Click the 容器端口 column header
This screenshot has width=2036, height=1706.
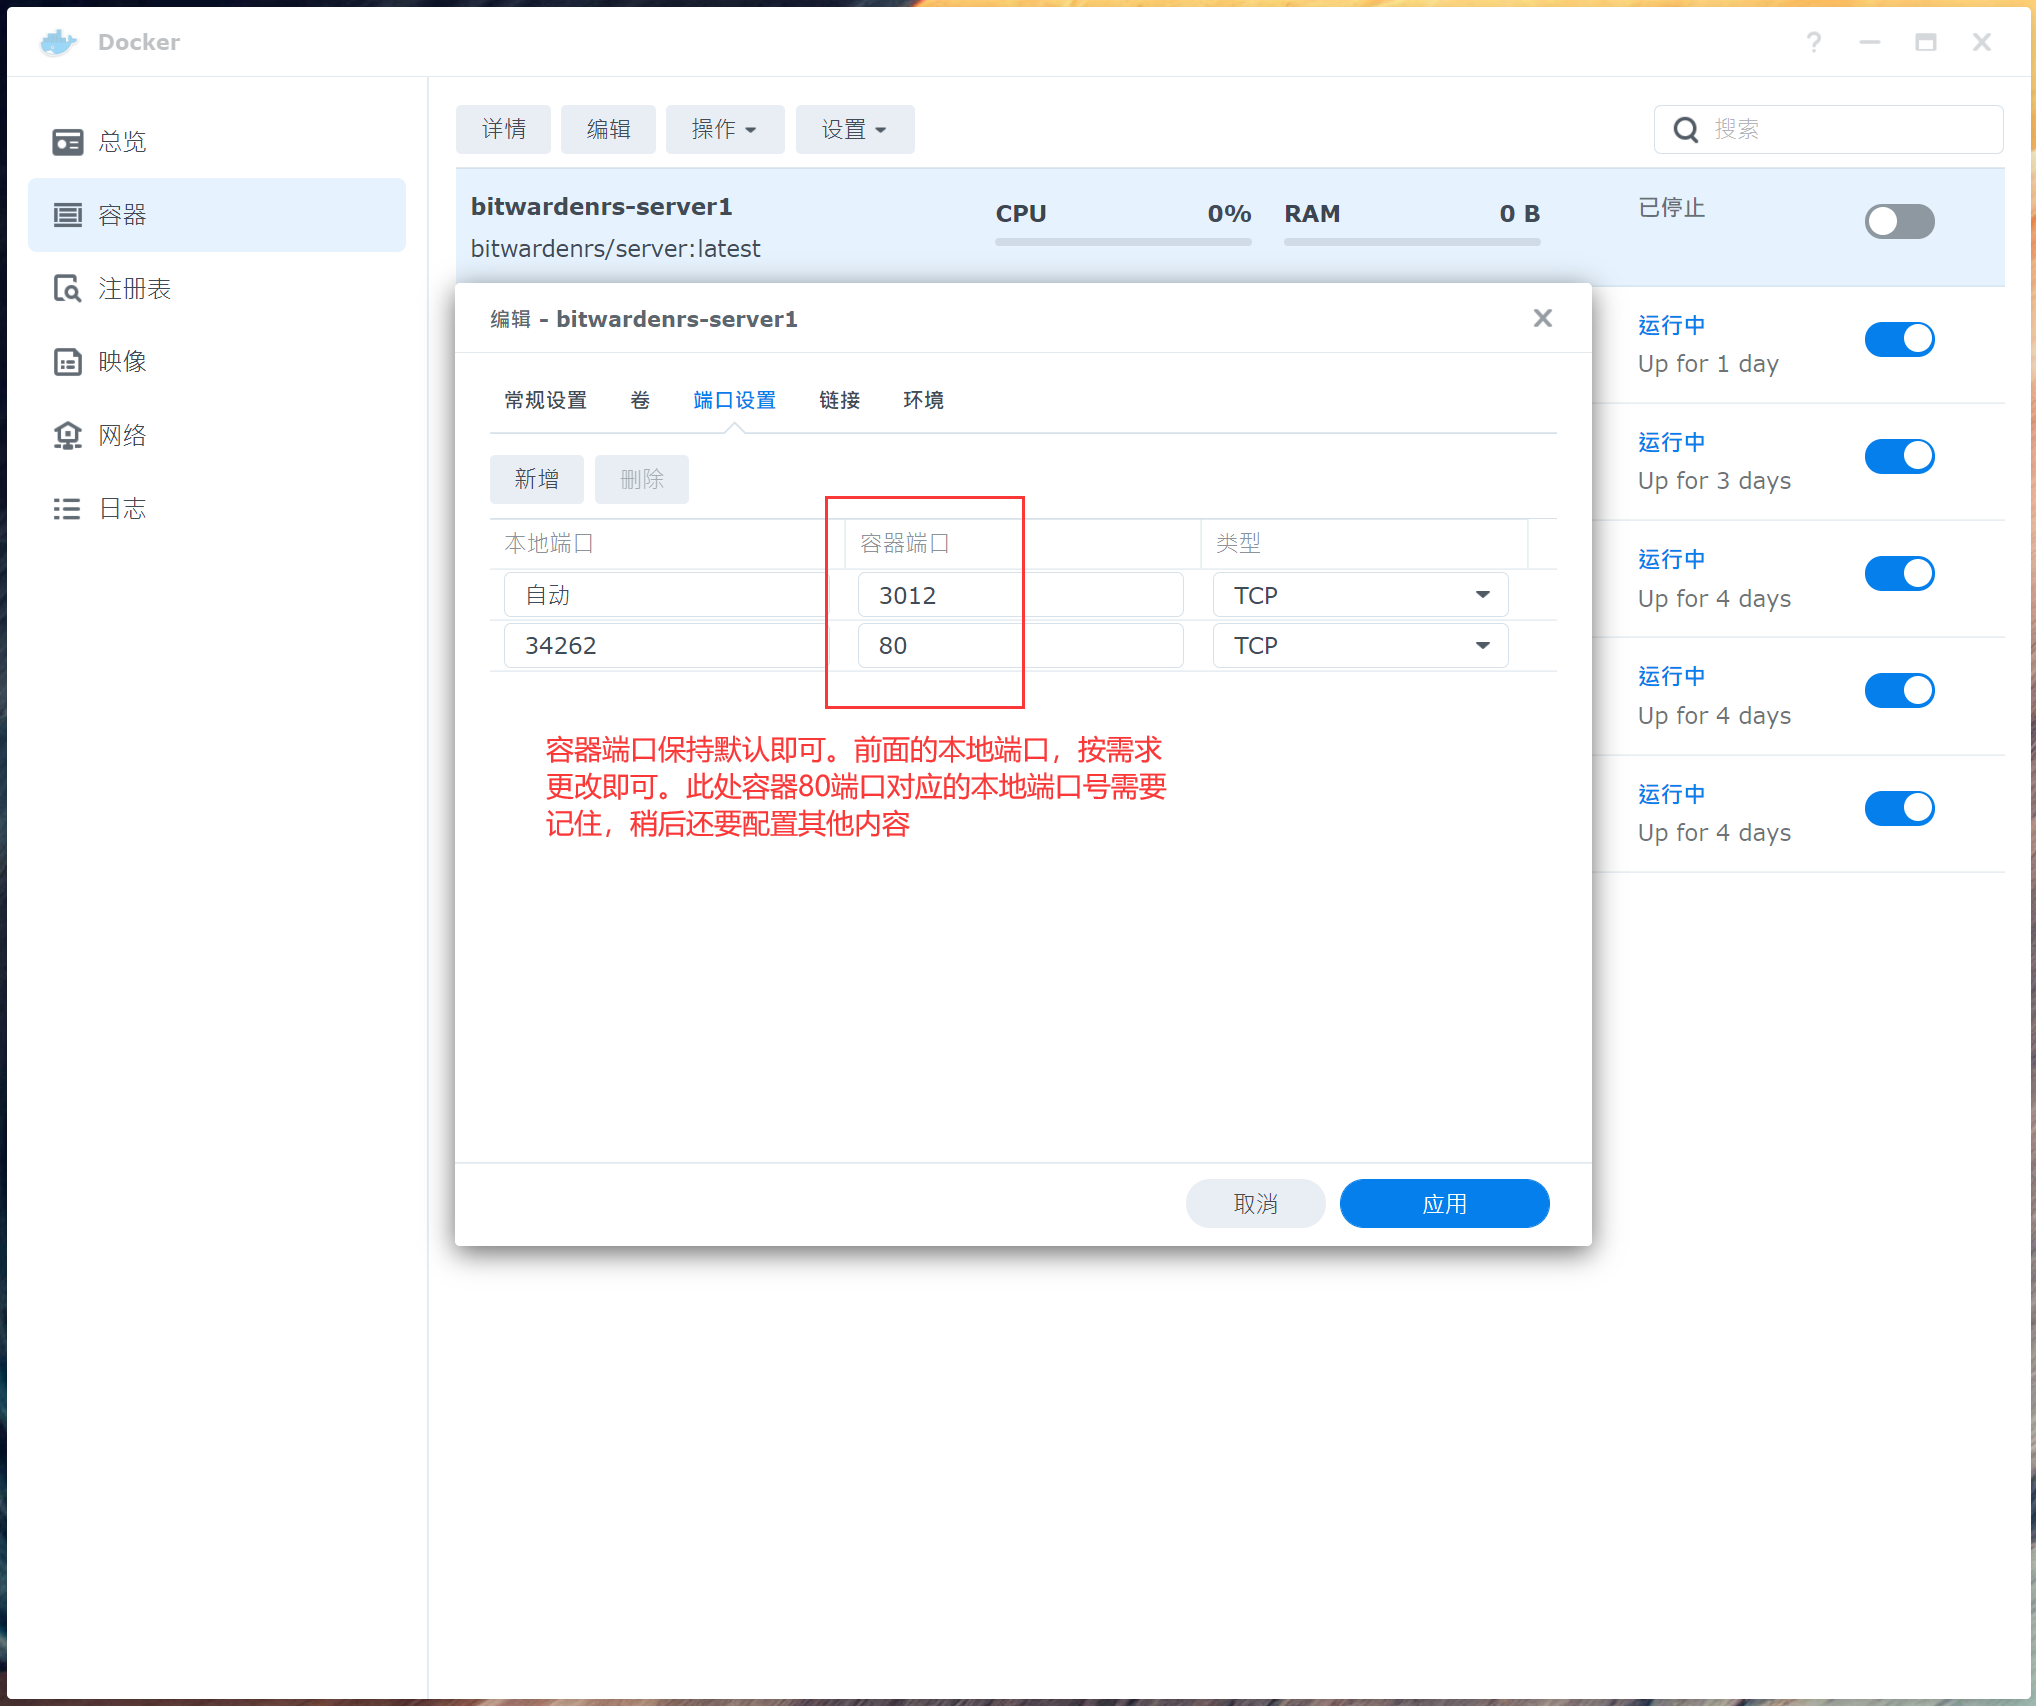(1023, 544)
